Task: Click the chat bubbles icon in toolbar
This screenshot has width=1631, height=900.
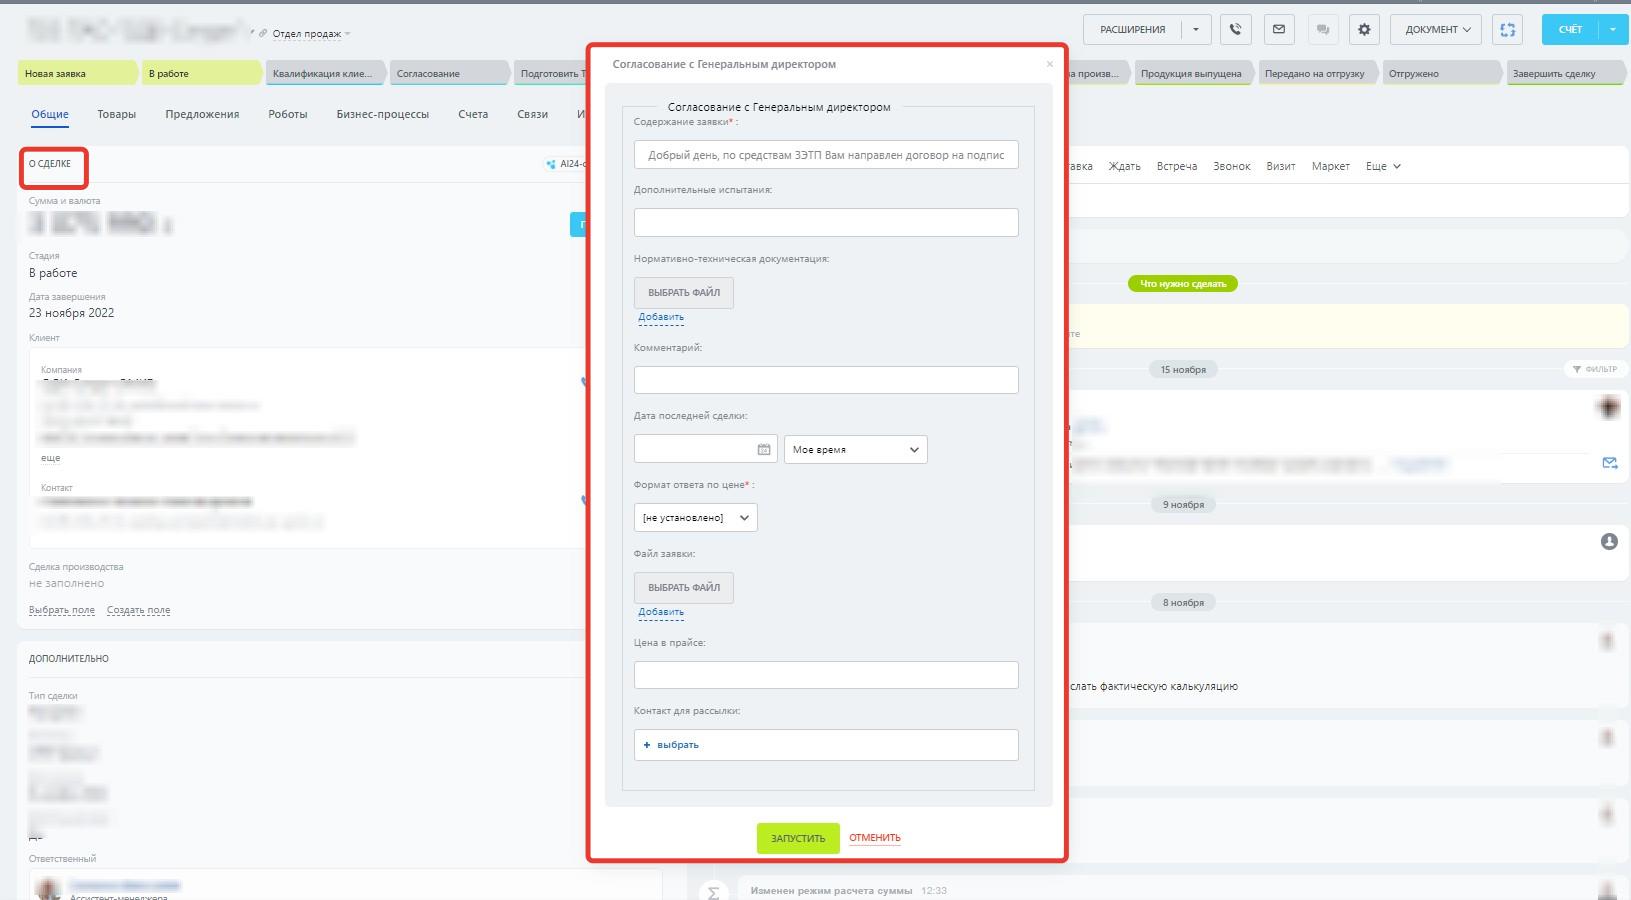Action: 1322,30
